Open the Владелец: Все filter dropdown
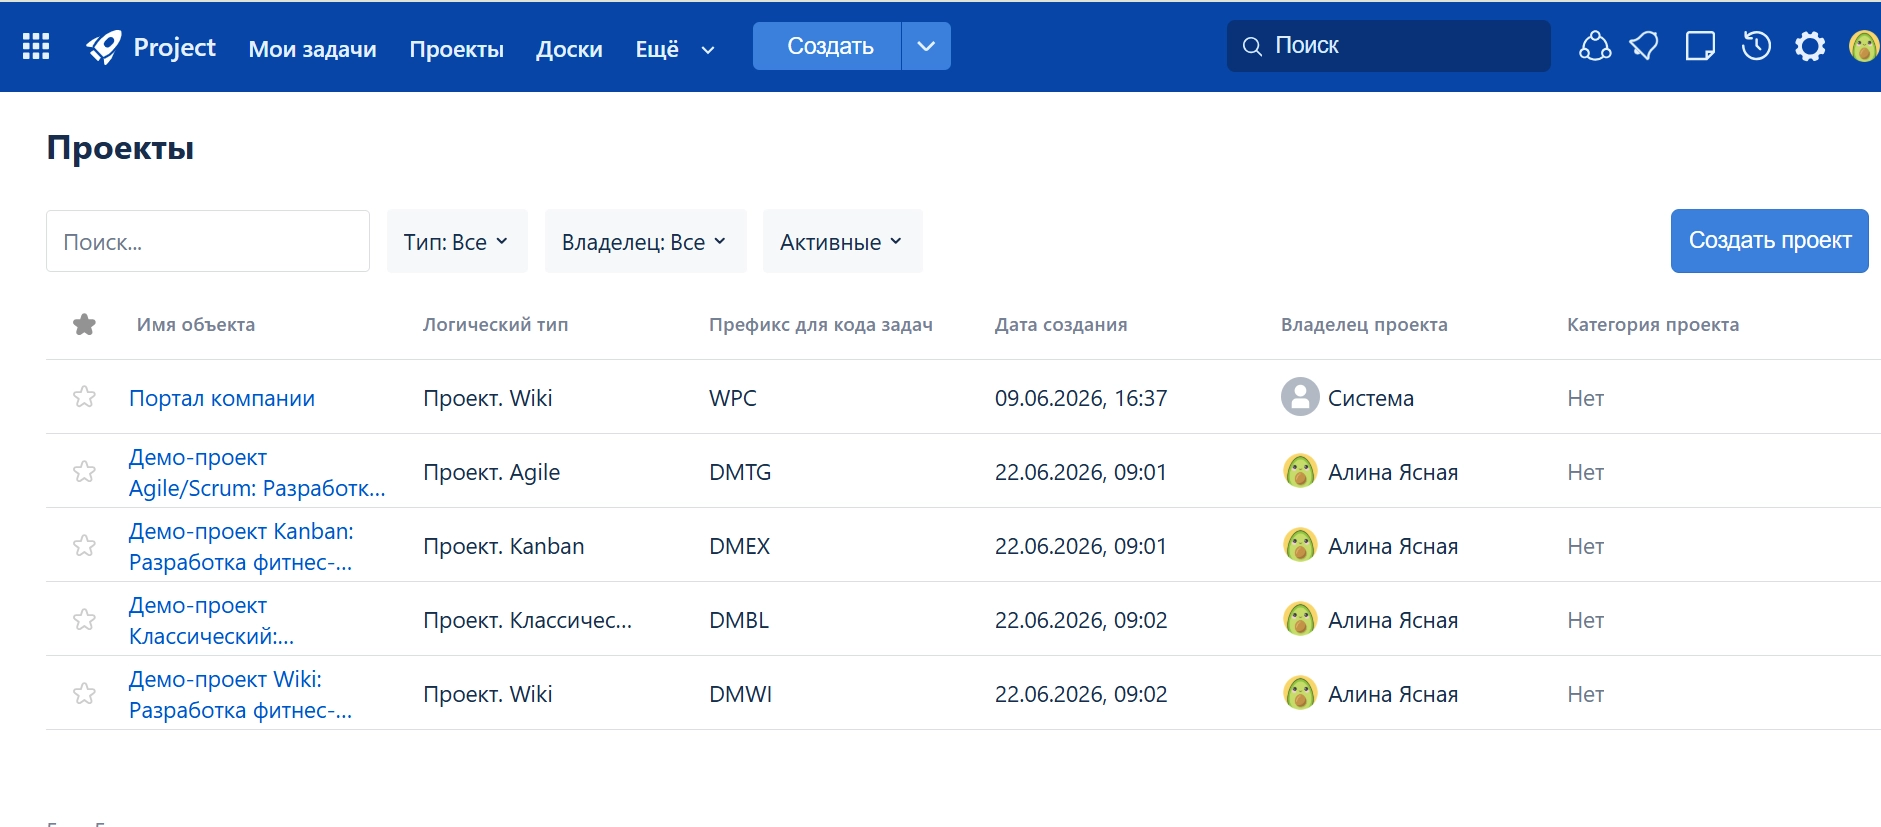The image size is (1881, 827). (645, 241)
